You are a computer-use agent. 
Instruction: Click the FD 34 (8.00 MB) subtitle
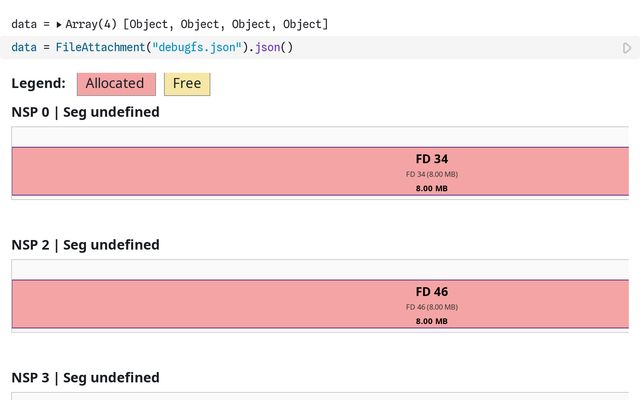pos(432,174)
